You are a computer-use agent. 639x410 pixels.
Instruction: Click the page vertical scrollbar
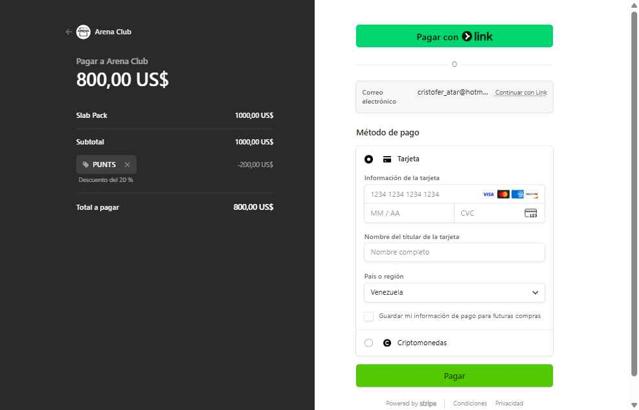click(x=634, y=194)
